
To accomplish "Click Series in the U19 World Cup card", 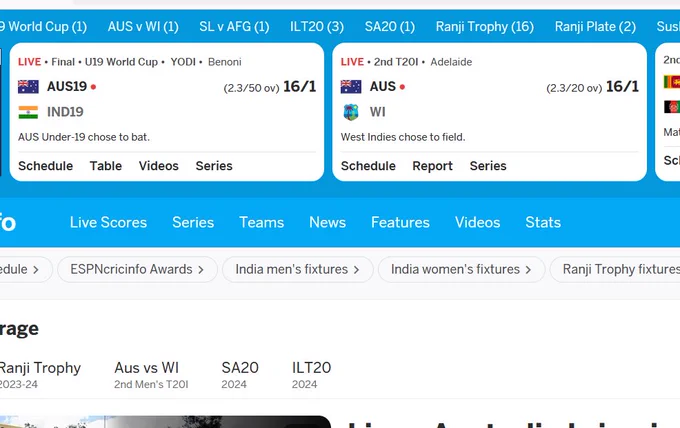I will click(x=214, y=166).
